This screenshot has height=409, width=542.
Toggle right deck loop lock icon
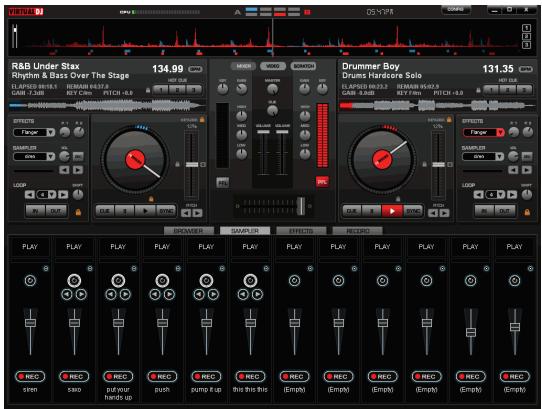pyautogui.click(x=527, y=212)
